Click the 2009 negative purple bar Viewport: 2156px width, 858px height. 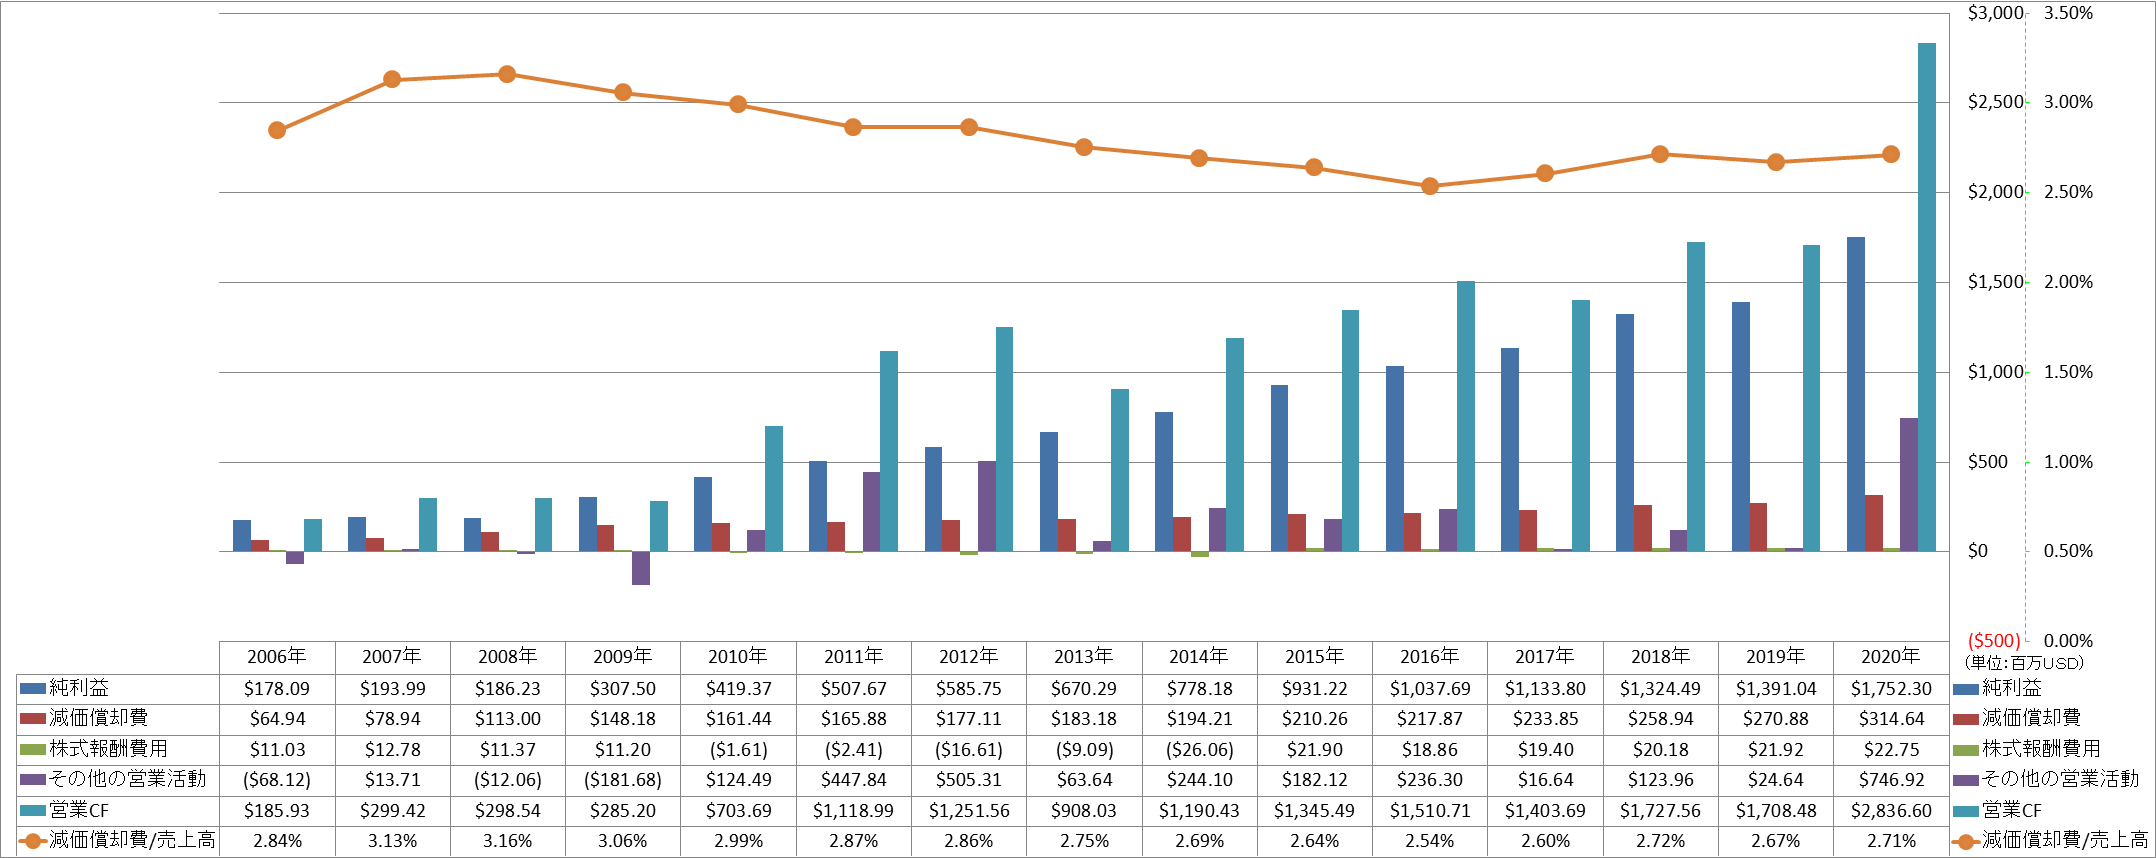[641, 568]
